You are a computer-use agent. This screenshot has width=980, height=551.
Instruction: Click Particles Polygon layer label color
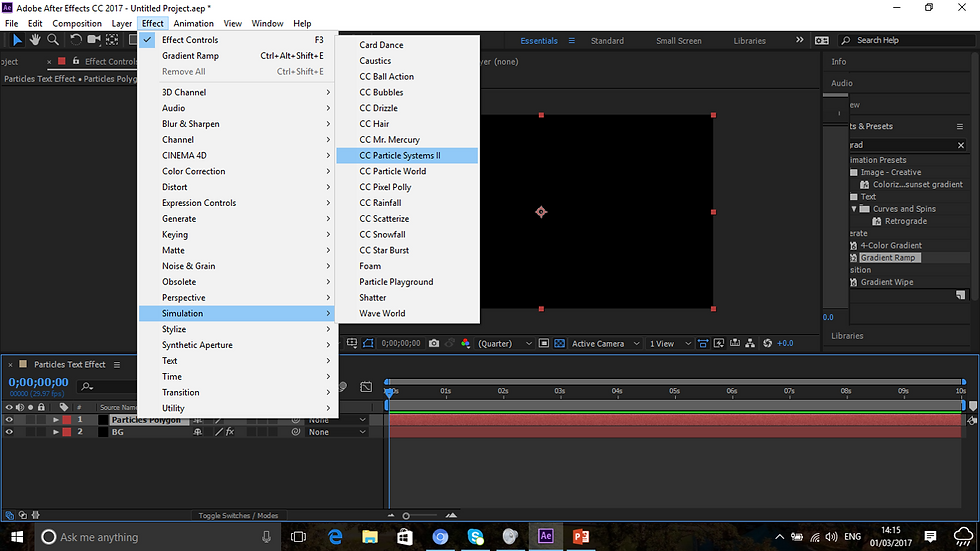click(67, 420)
